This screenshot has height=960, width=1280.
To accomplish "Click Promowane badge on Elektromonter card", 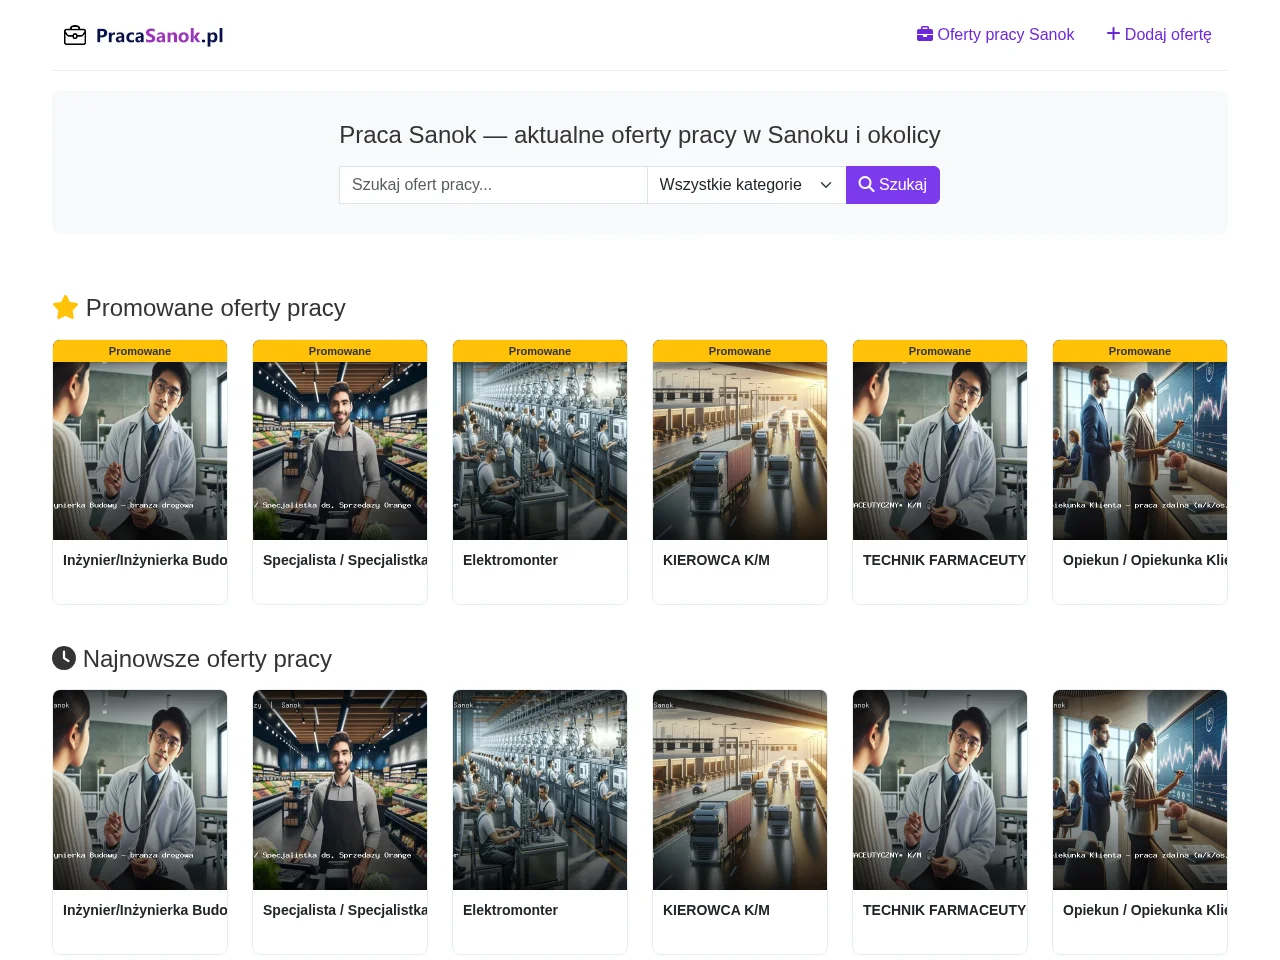I will click(540, 351).
